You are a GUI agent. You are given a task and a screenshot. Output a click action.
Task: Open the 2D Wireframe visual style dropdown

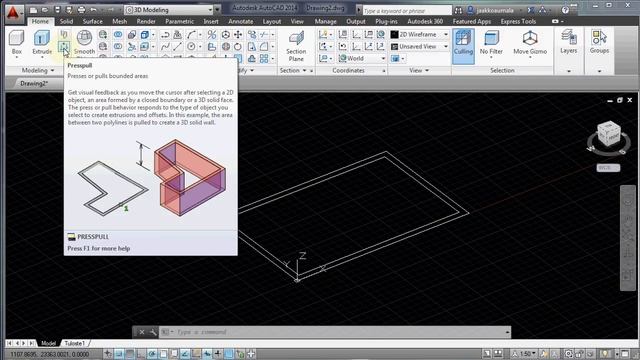(420, 35)
